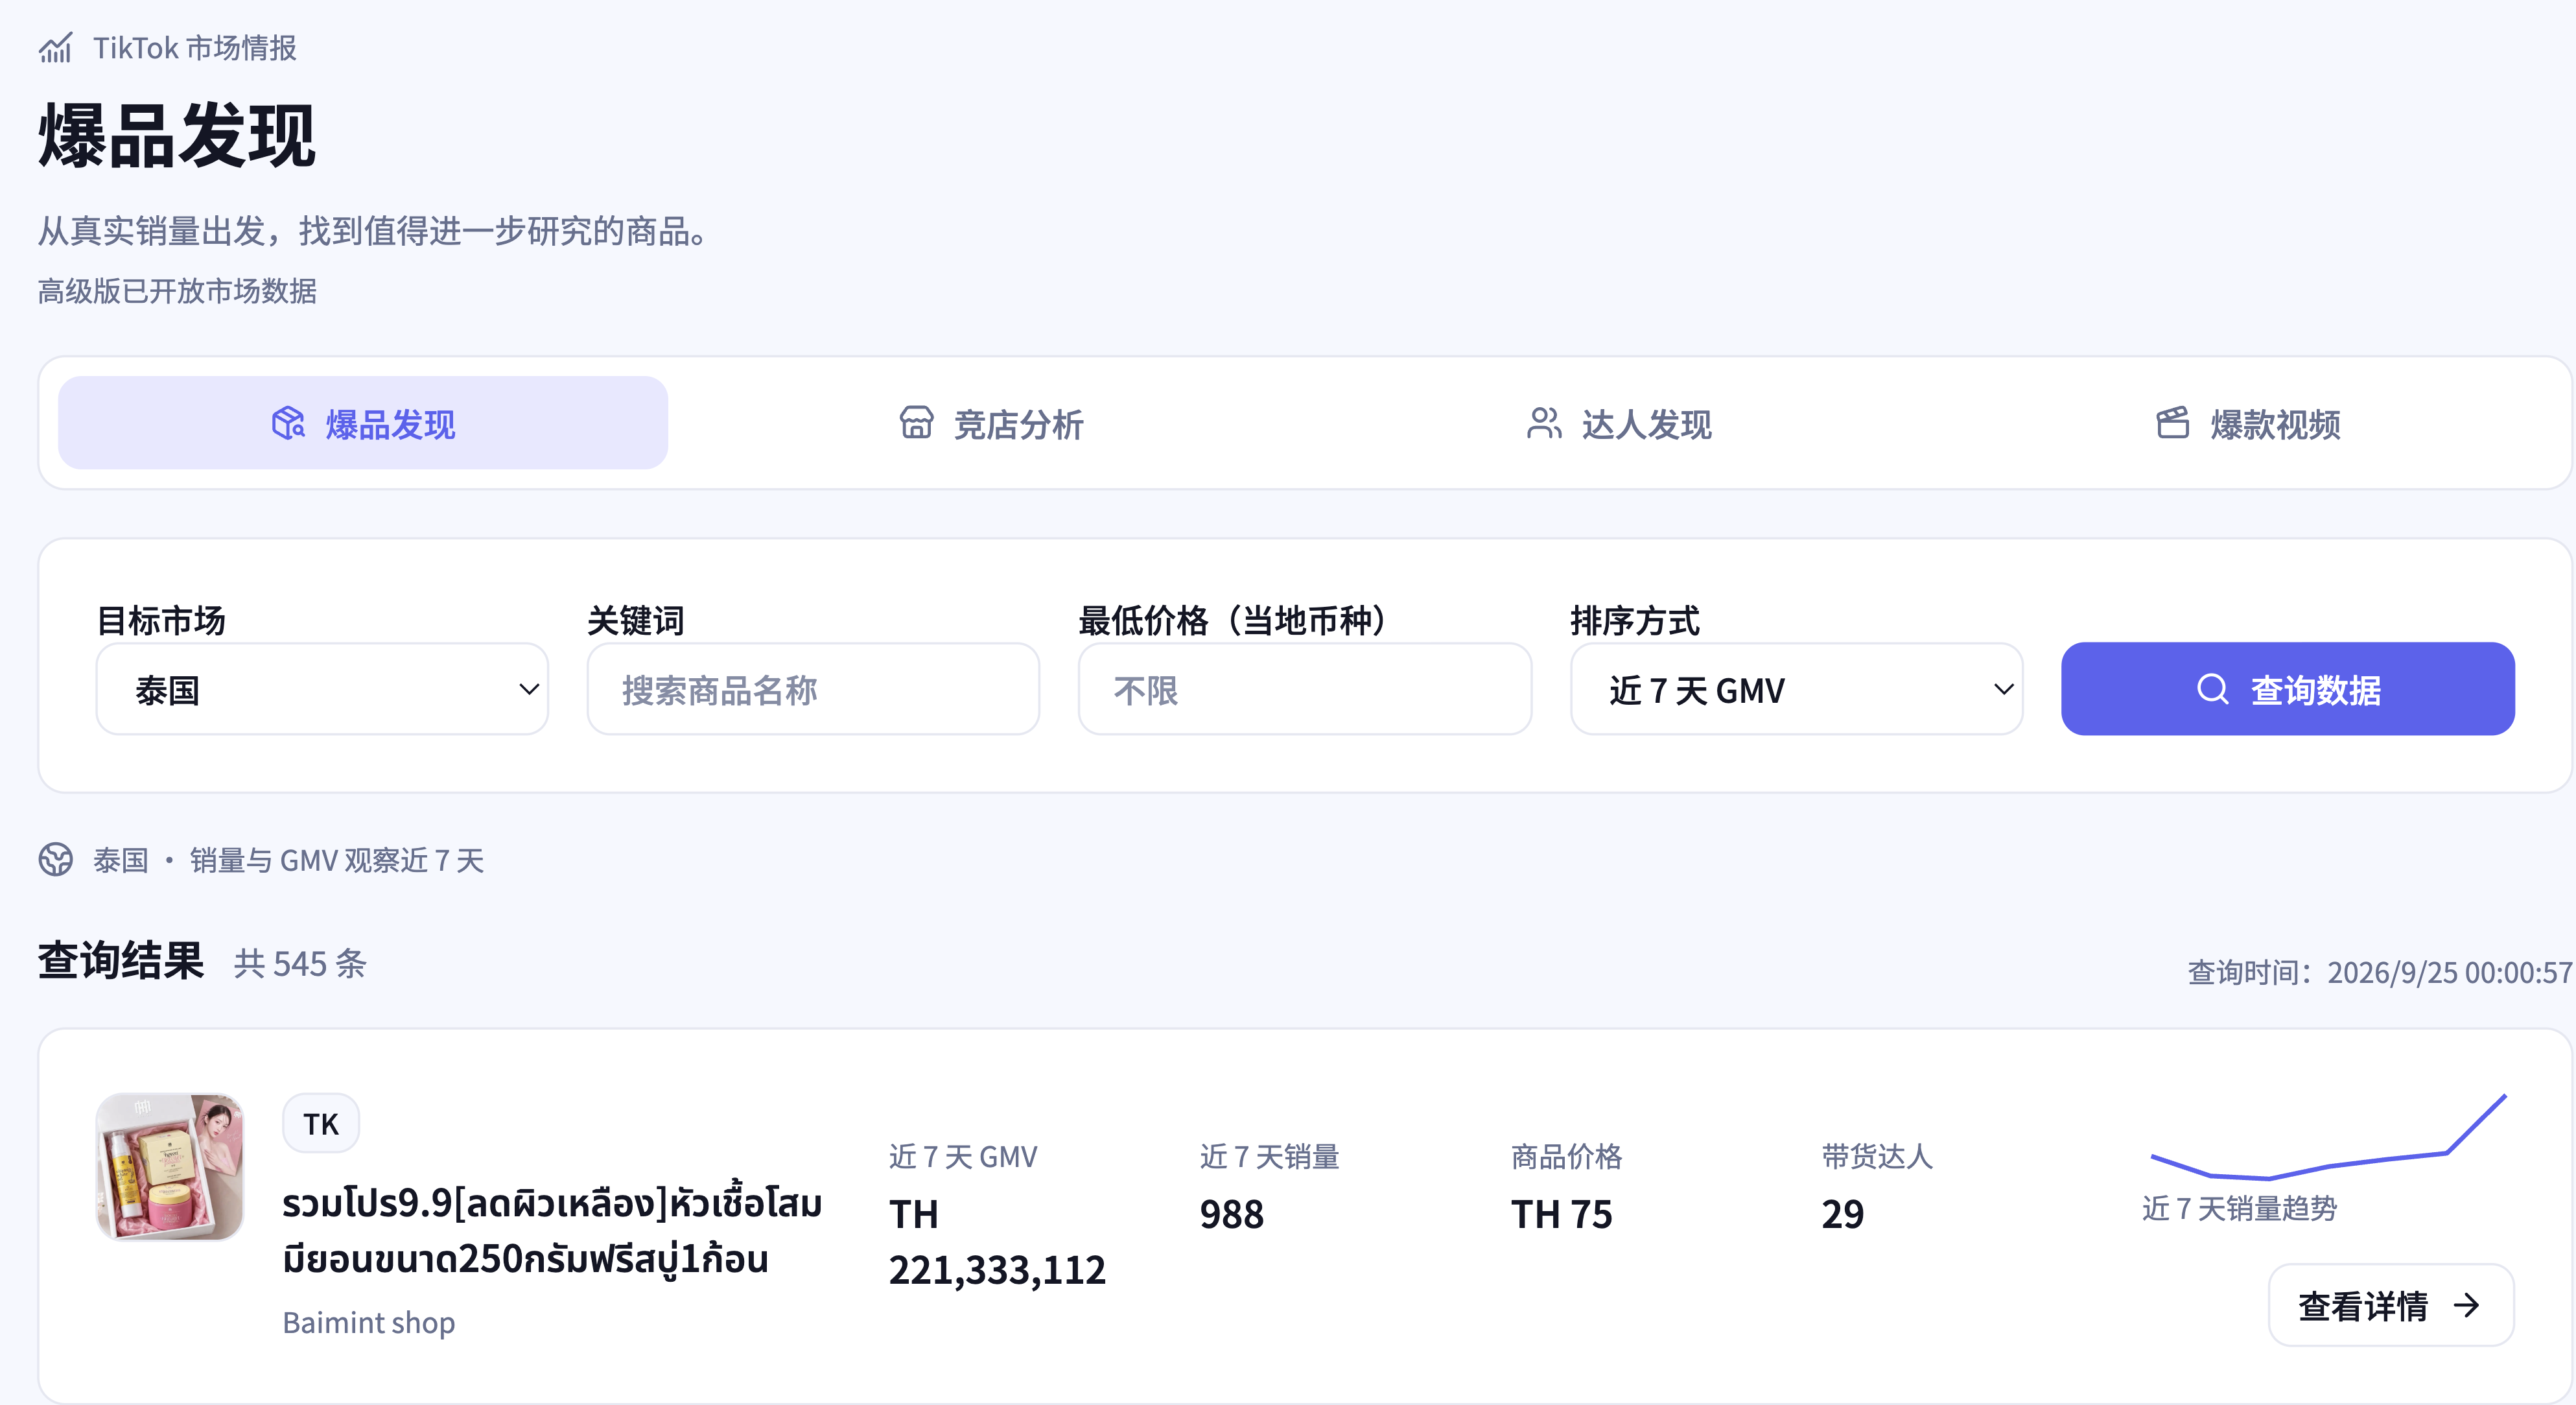Click the globe icon beside 泰国 summary

pyautogui.click(x=56, y=859)
